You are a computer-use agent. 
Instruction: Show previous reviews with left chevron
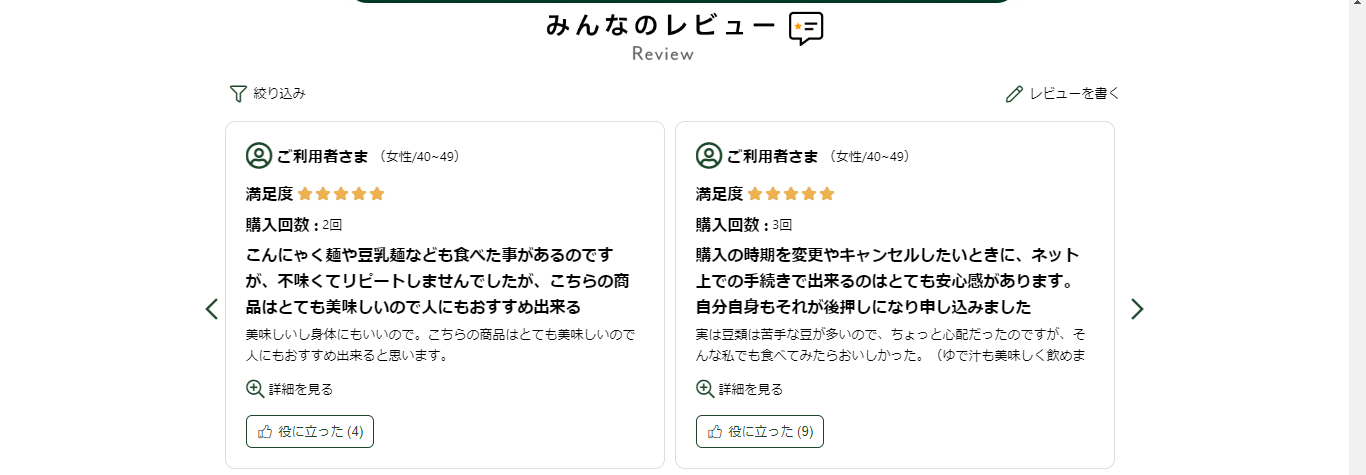click(x=211, y=309)
